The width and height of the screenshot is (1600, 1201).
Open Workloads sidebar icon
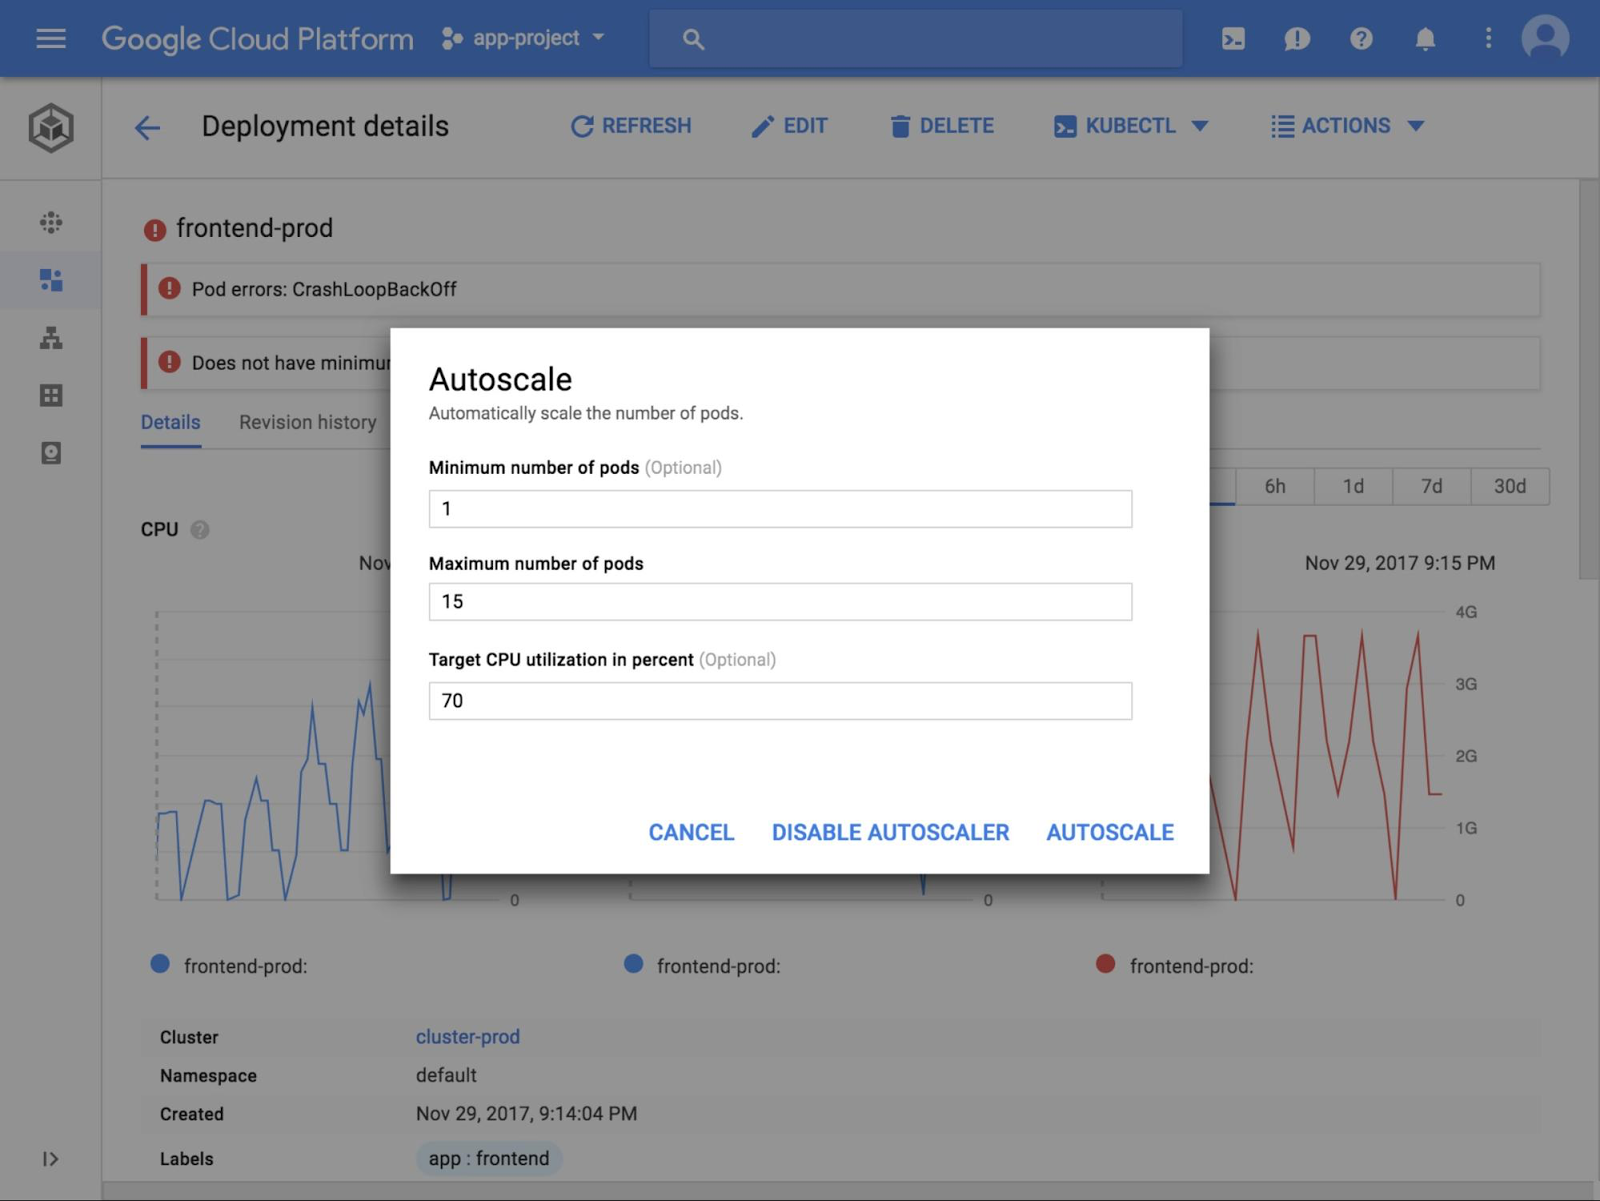click(x=51, y=280)
